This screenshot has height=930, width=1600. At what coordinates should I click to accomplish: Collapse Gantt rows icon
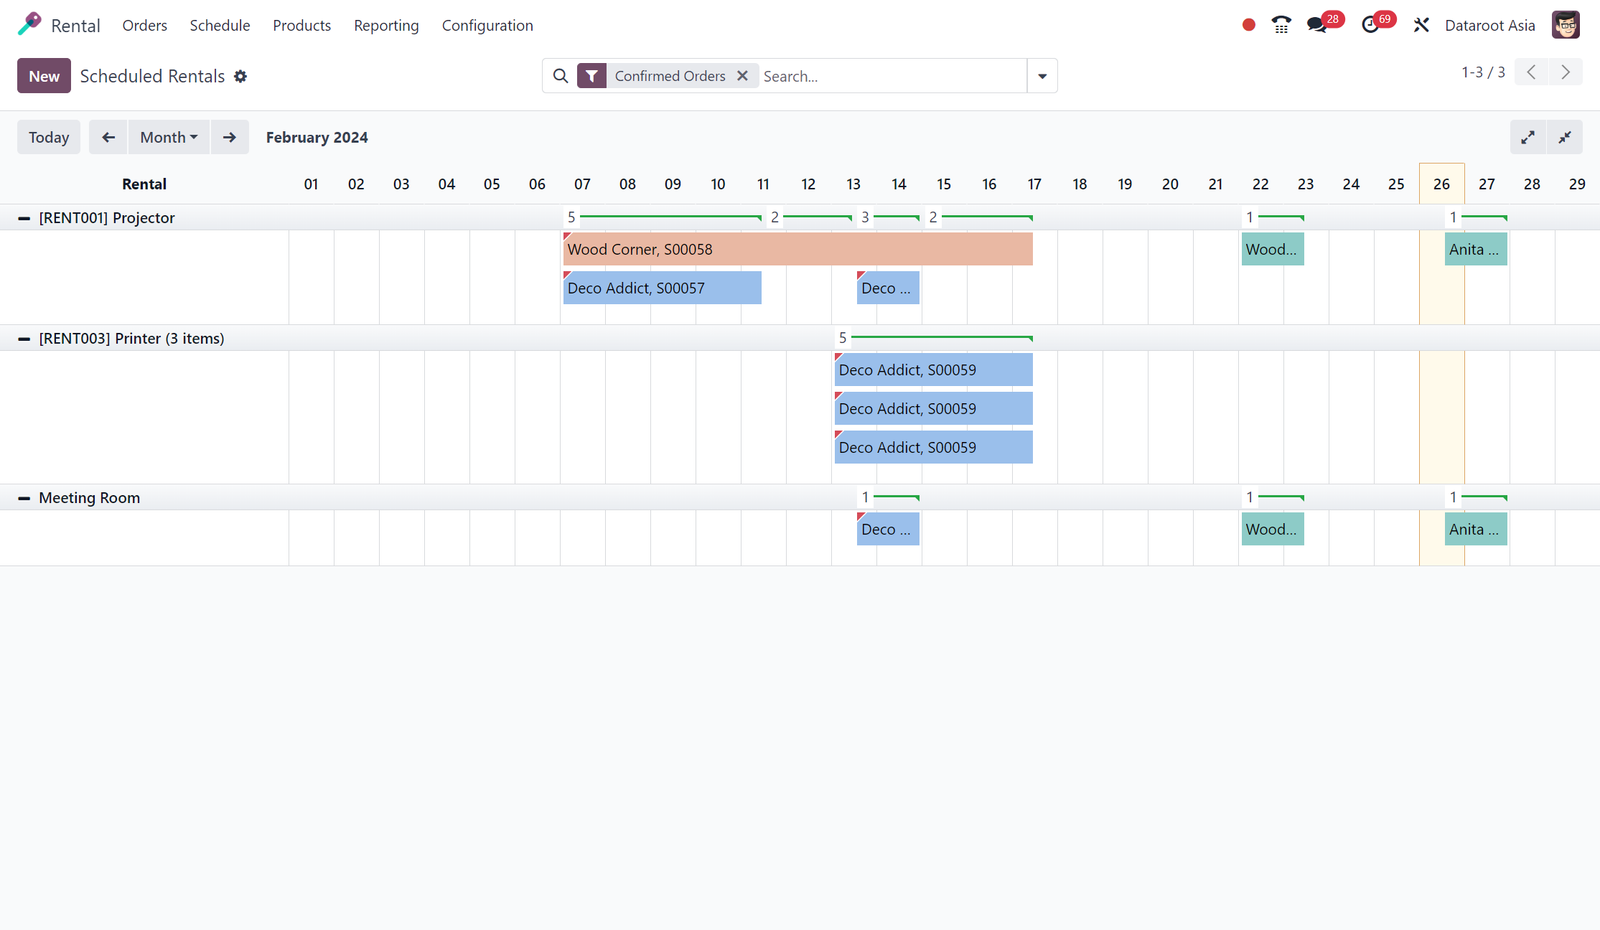point(1565,138)
